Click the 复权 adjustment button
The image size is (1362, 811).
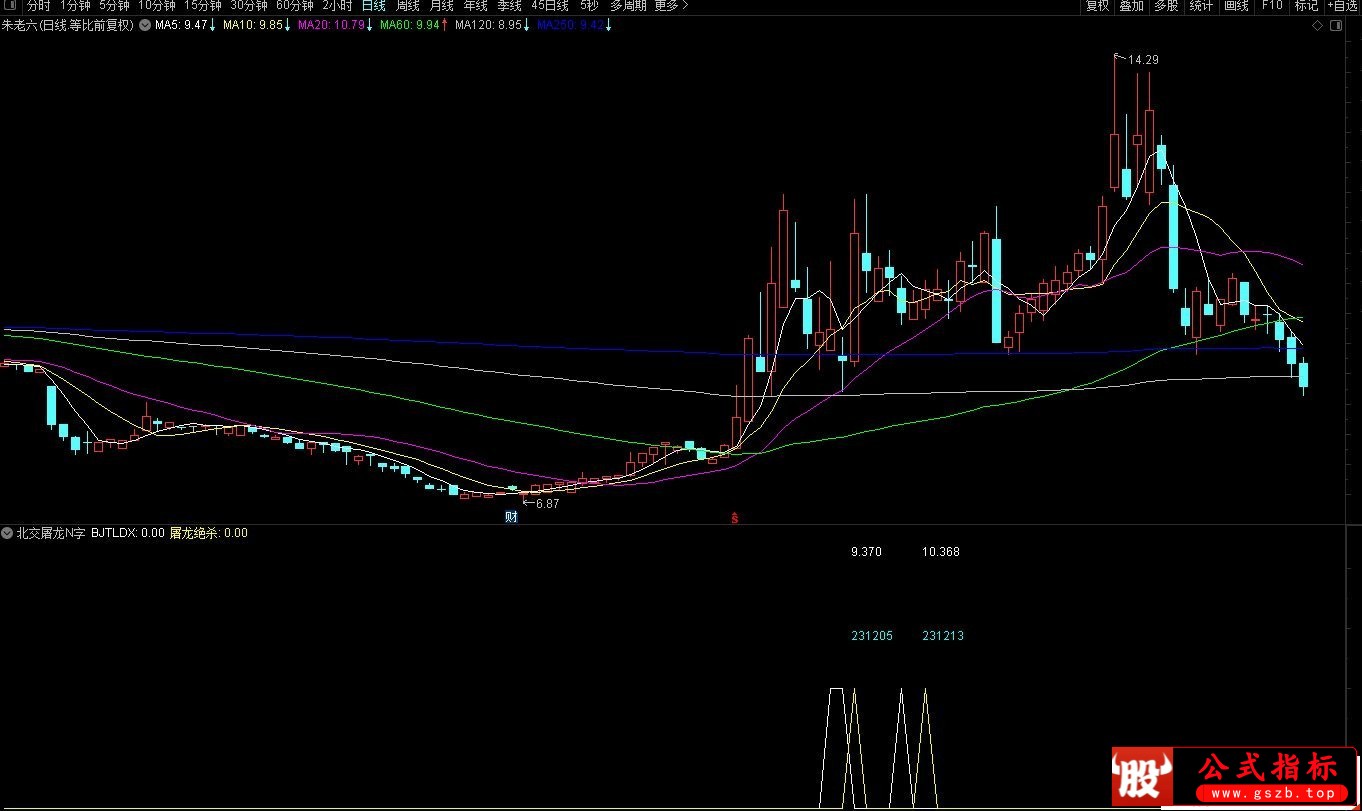1097,6
